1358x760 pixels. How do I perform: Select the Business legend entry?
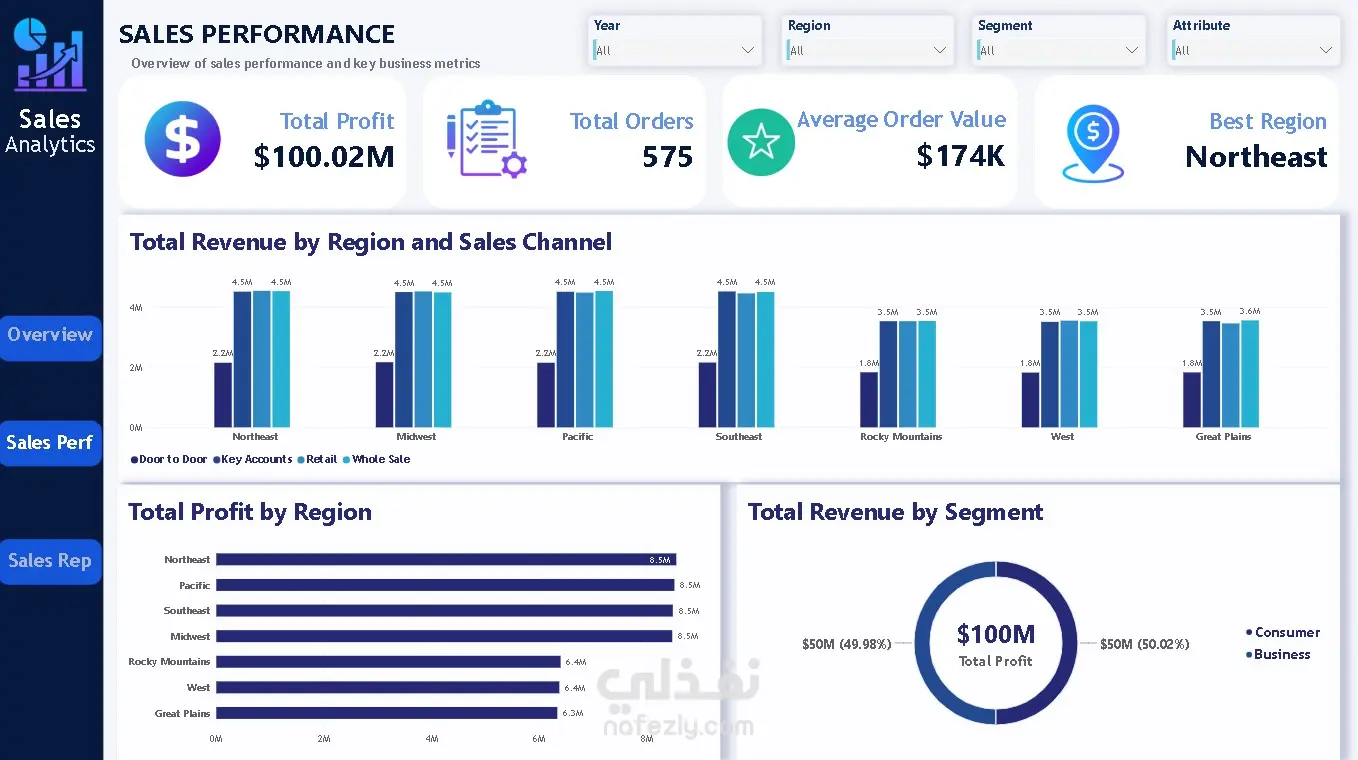click(1278, 655)
